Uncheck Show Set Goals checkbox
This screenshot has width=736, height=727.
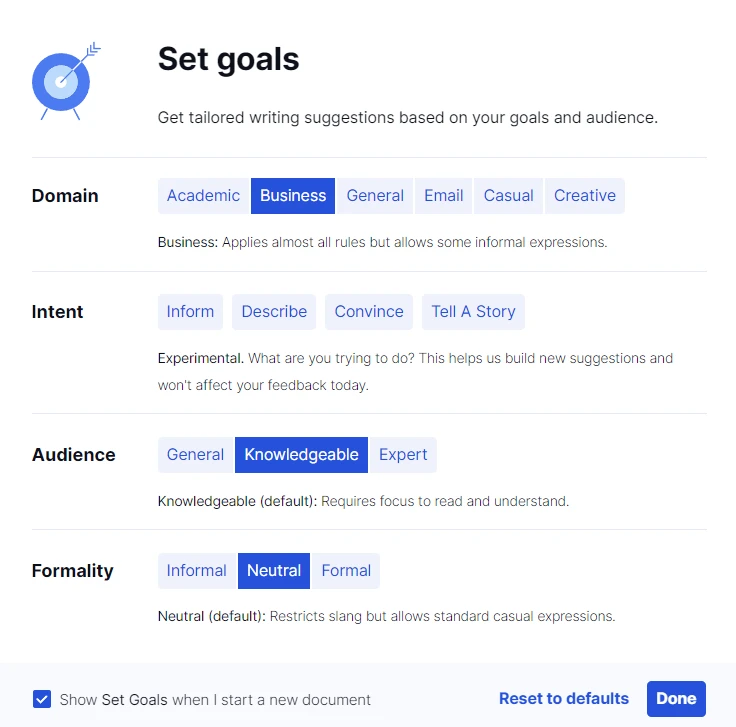[x=42, y=699]
